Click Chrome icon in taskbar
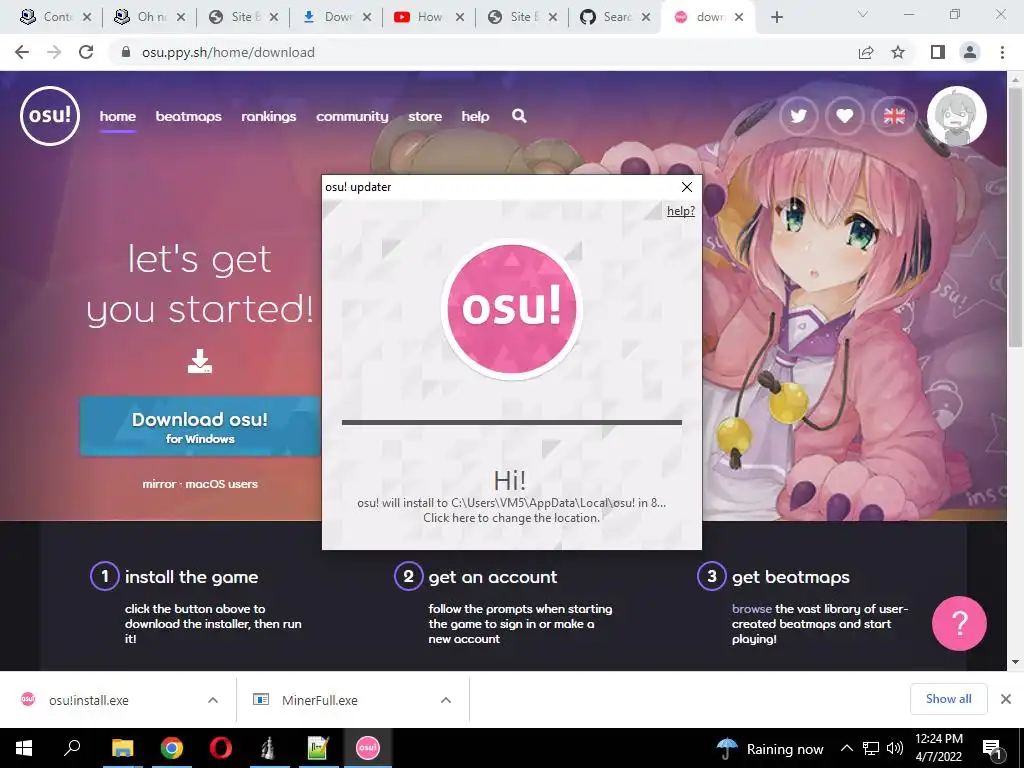The image size is (1024, 768). (172, 748)
